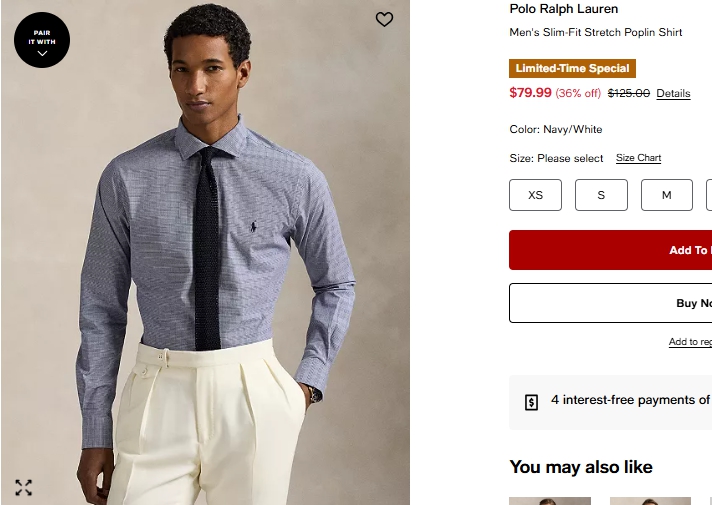The height and width of the screenshot is (505, 712).
Task: Click the Add to registry link
Action: [x=690, y=342]
